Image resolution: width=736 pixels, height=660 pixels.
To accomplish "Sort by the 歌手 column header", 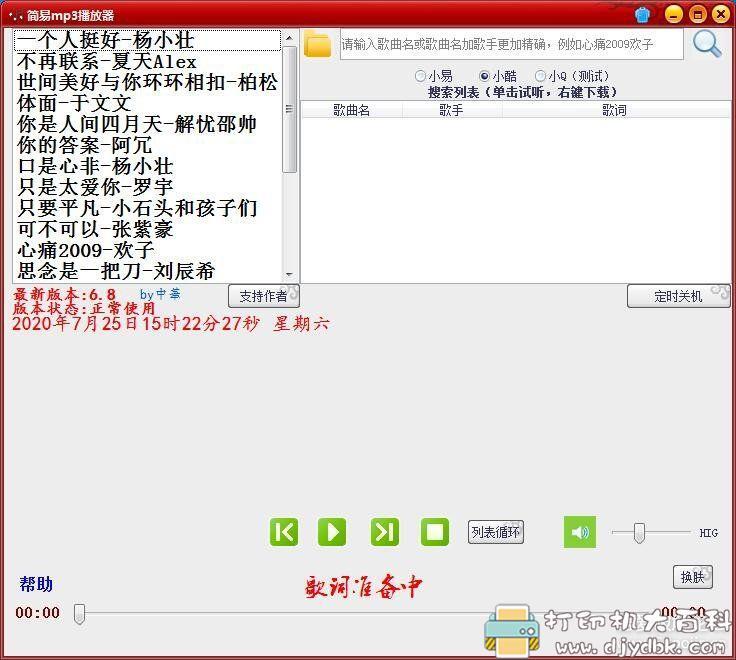I will click(452, 110).
